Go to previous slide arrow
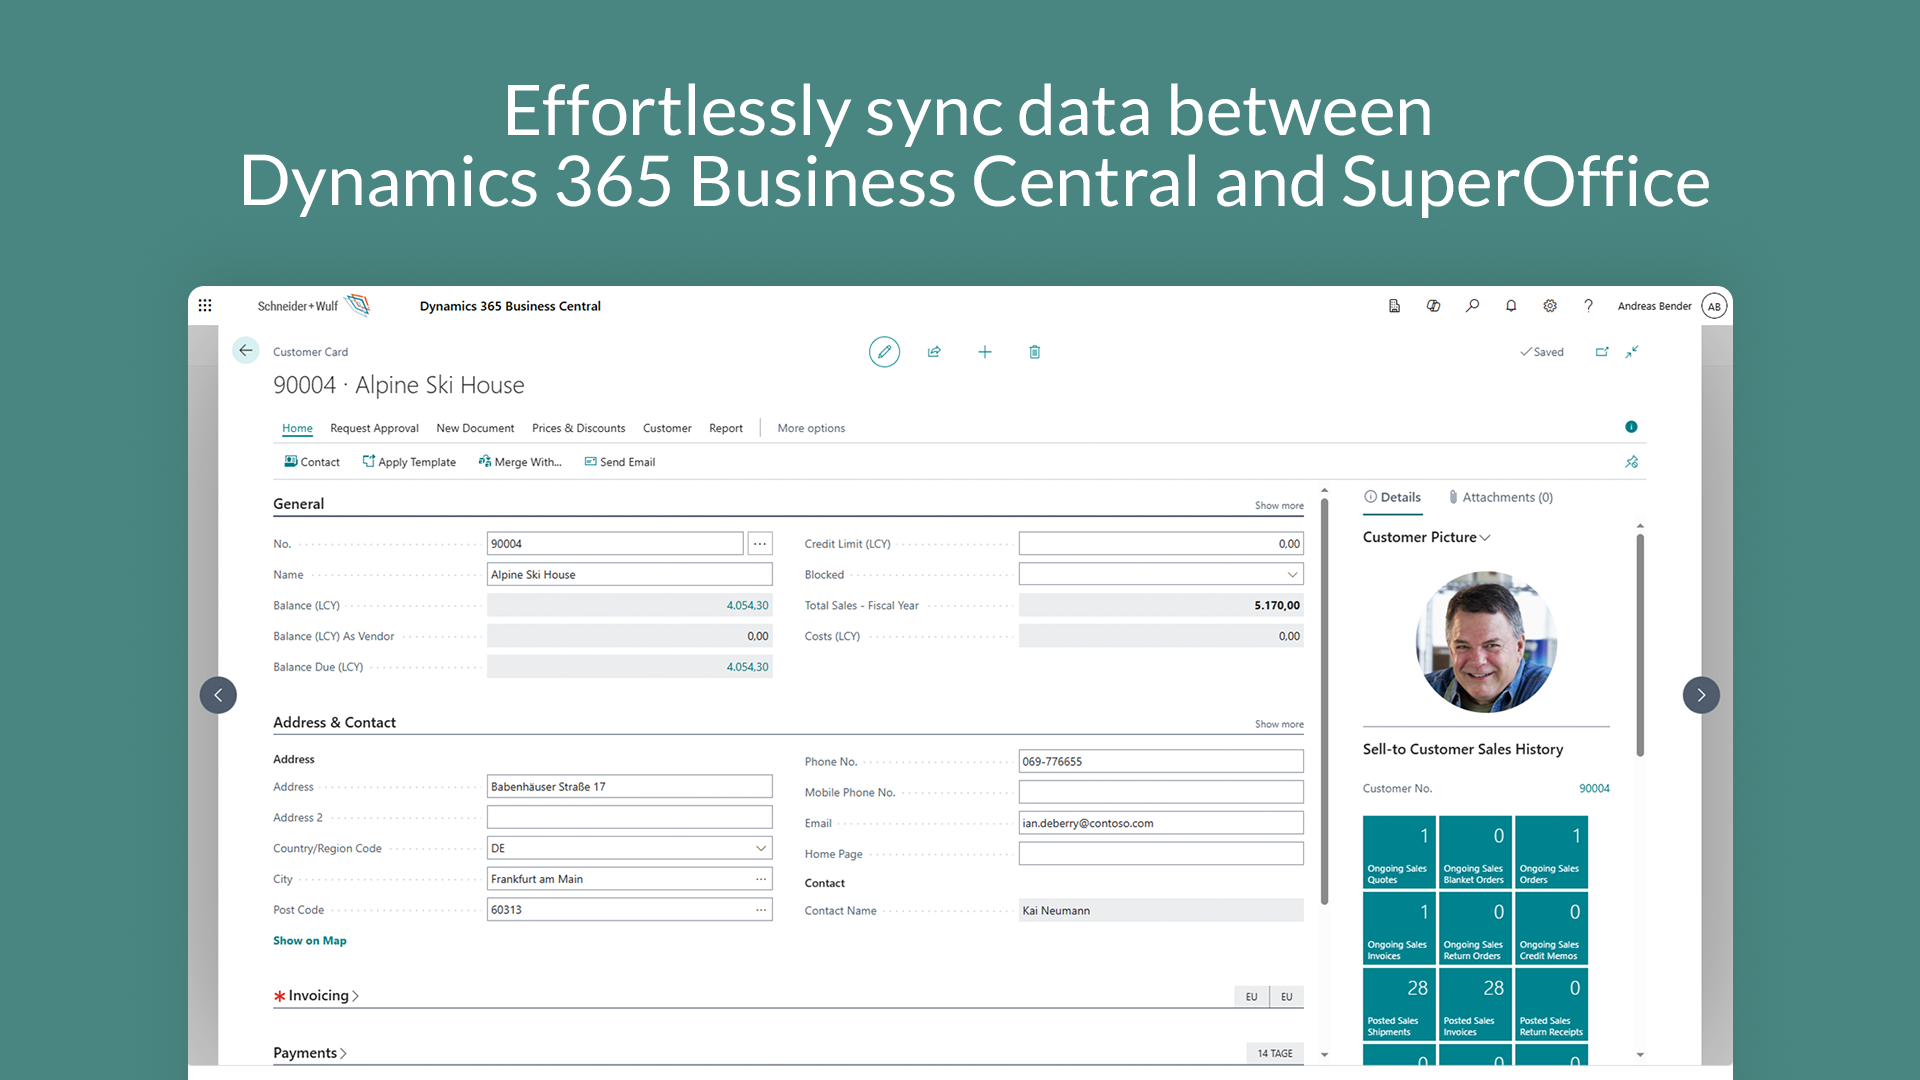Screen dimensions: 1920x1080 point(218,695)
